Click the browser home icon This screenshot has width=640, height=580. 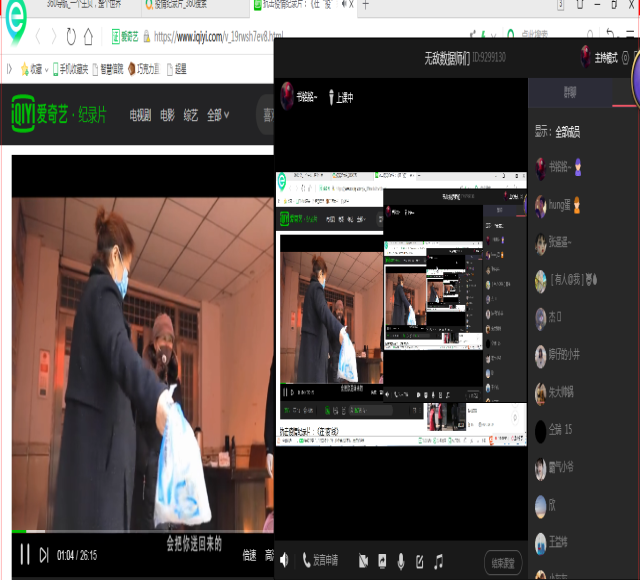89,37
